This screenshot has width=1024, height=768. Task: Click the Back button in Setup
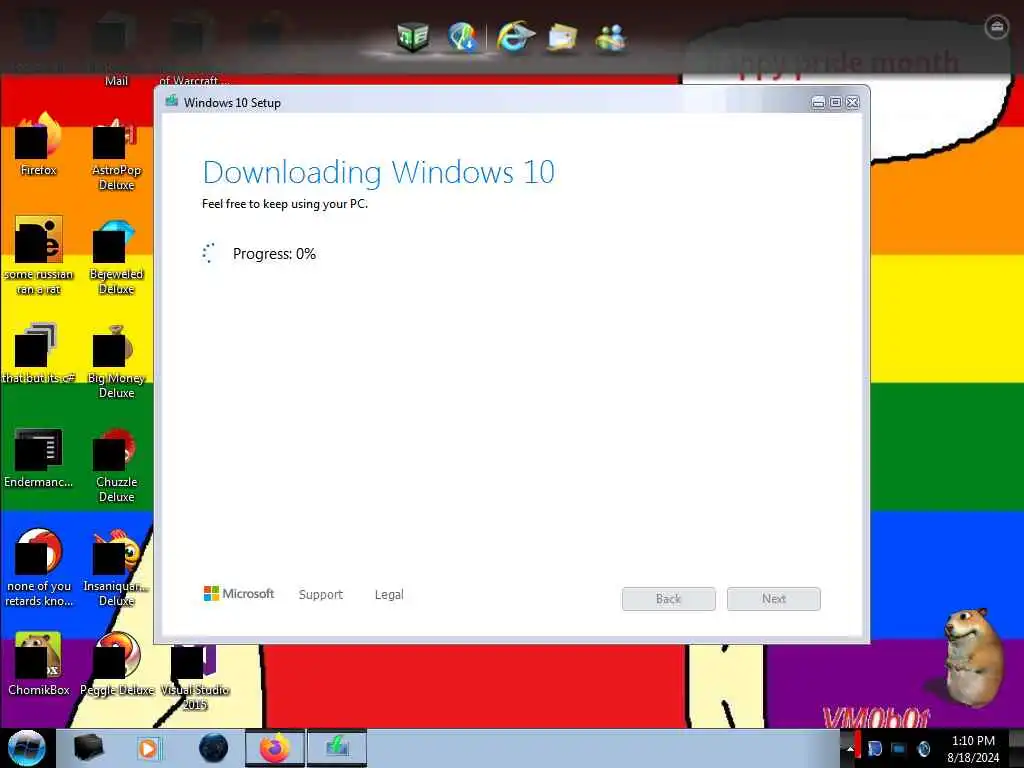coord(669,599)
